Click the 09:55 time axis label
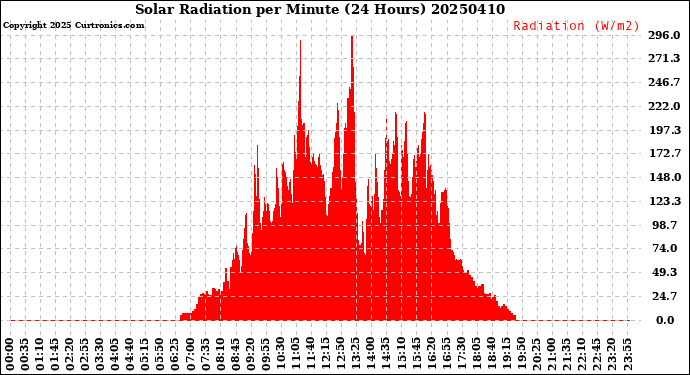Image resolution: width=690 pixels, height=375 pixels. pos(266,355)
